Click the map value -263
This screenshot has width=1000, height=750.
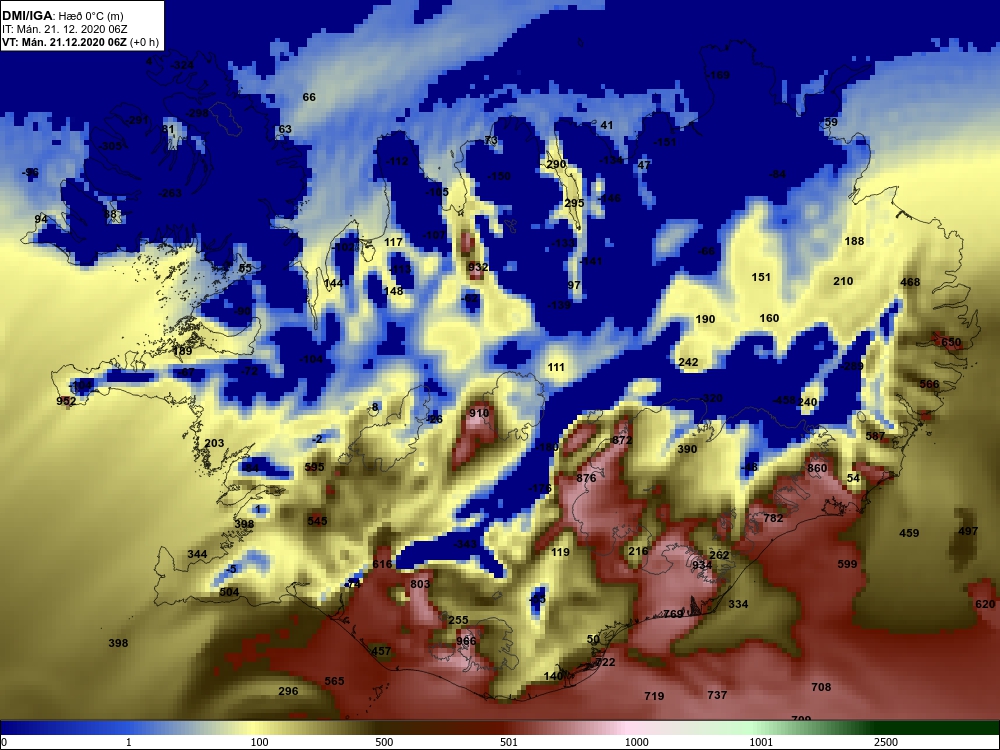[169, 193]
